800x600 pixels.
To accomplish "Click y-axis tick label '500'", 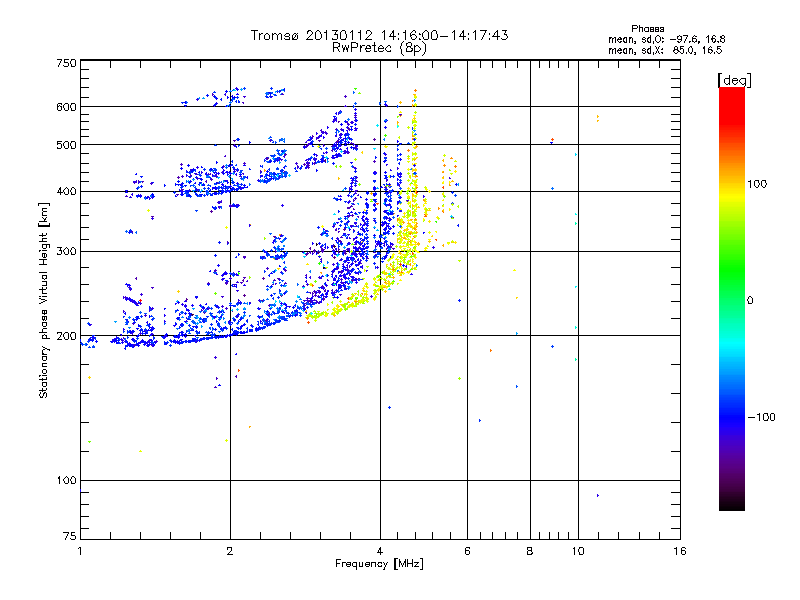I will click(x=66, y=145).
